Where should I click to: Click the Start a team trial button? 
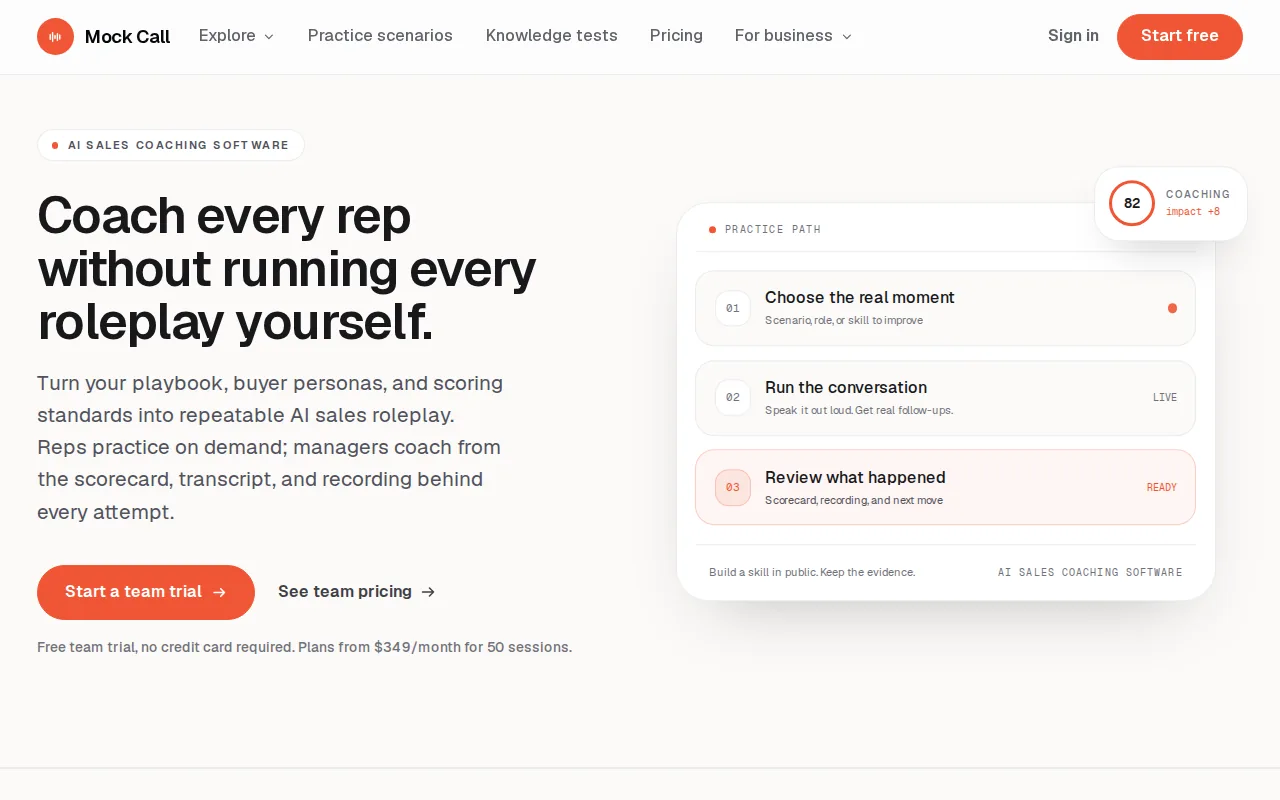pos(146,592)
